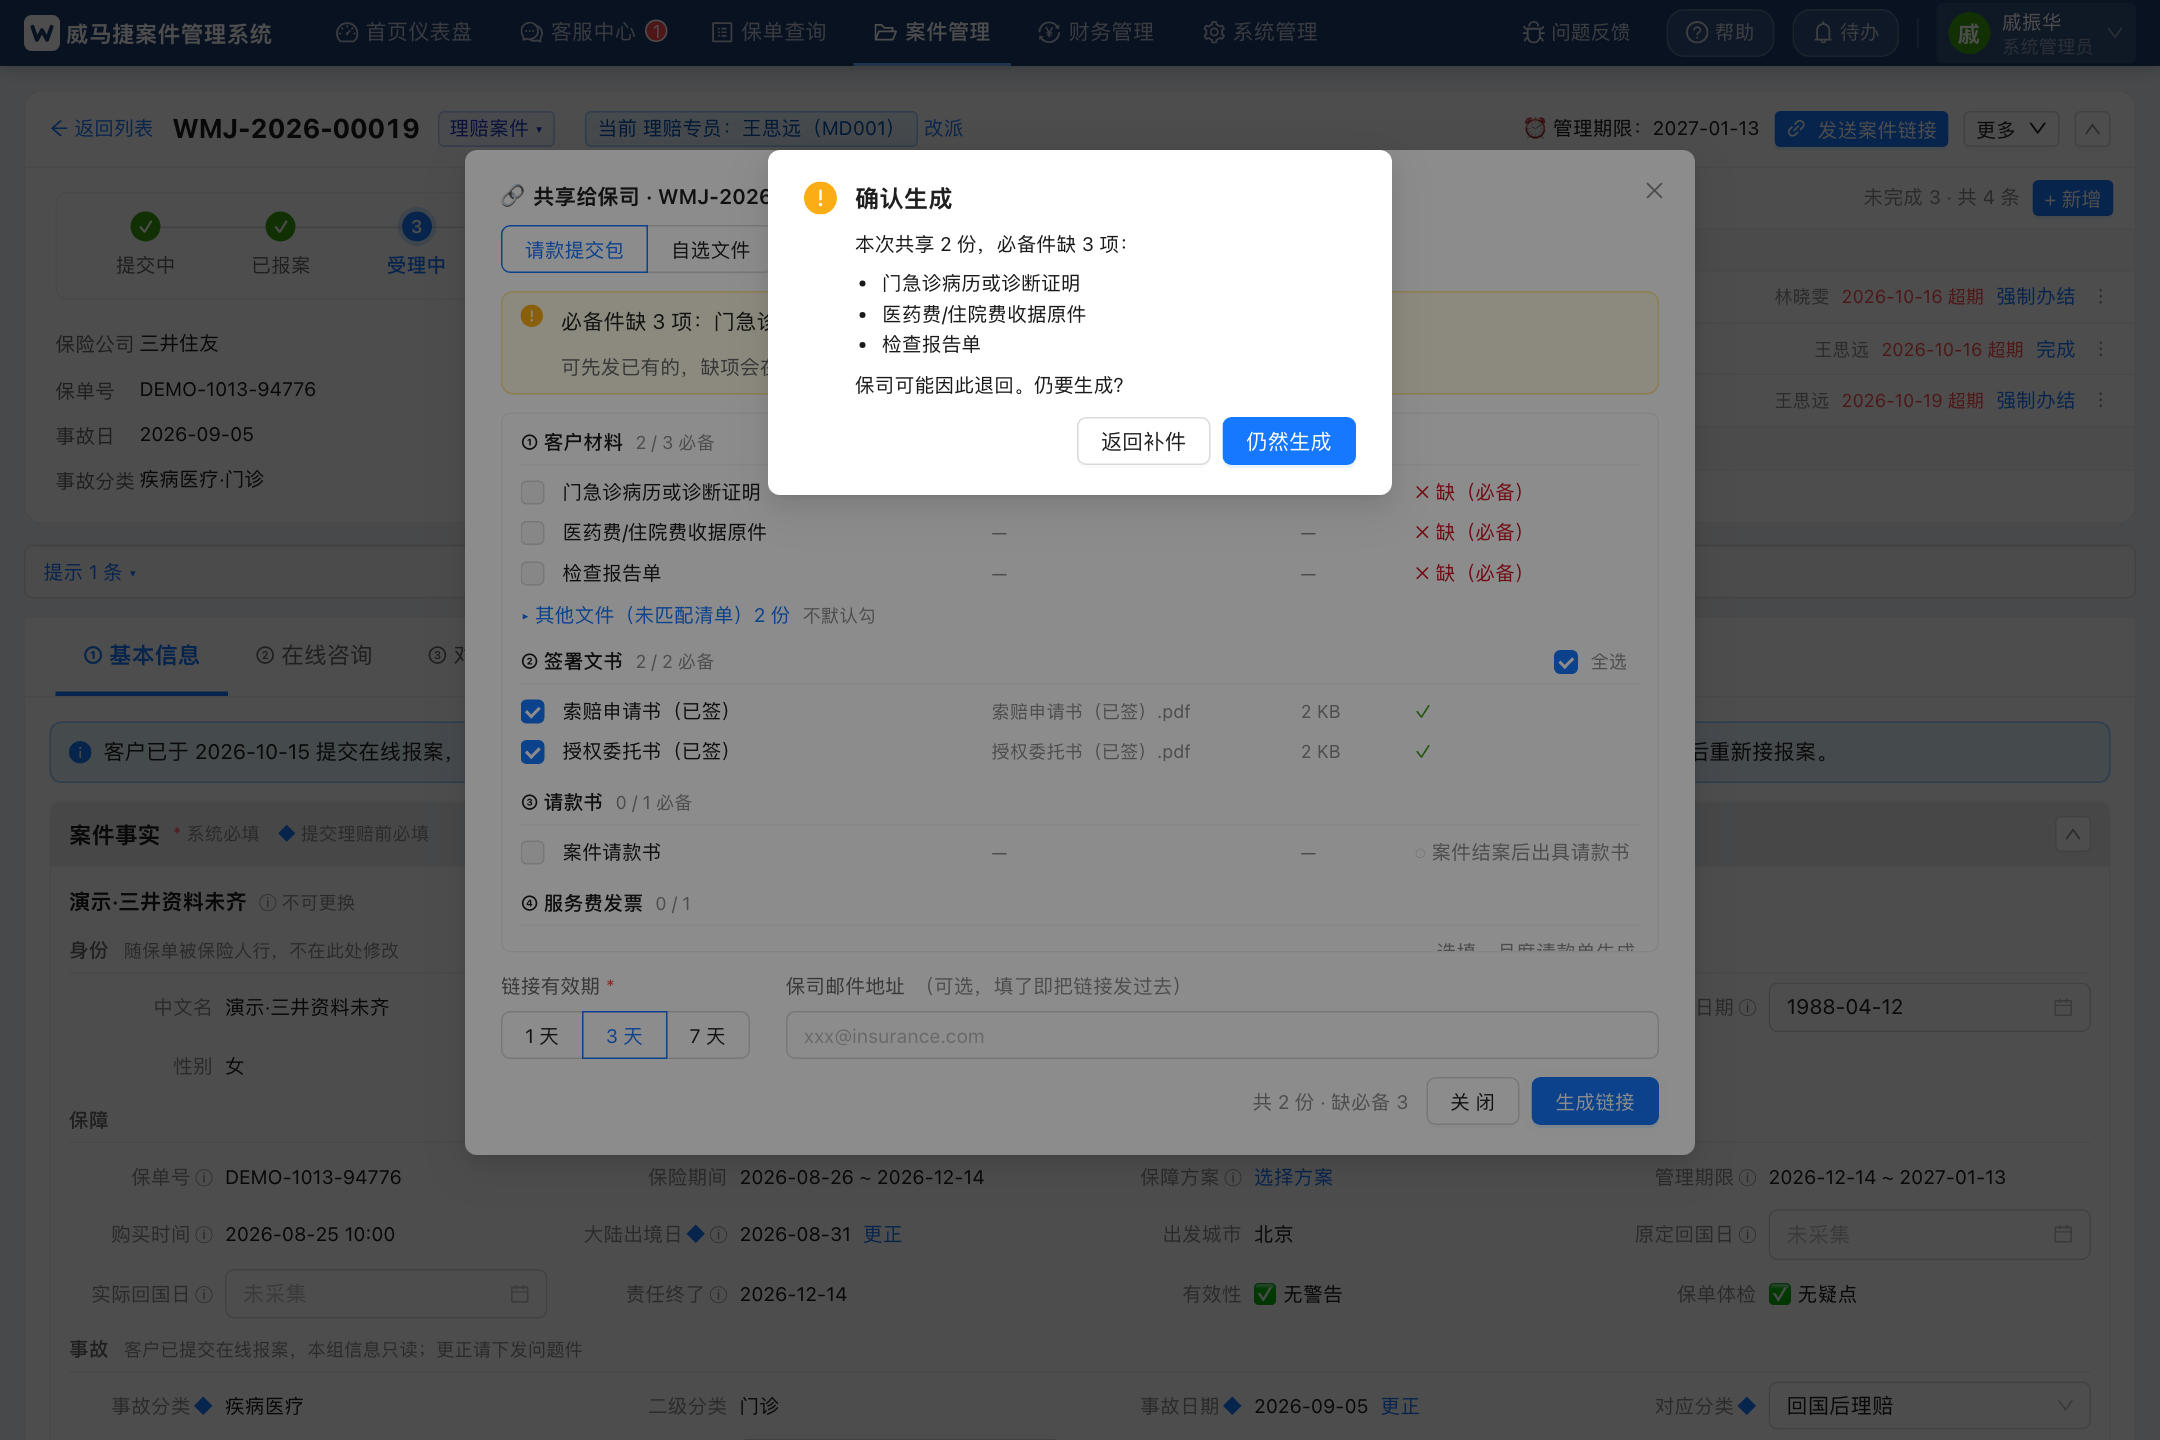Screen dimensions: 2160x1440
Task: Toggle the 全选 checkbox
Action: point(1566,662)
